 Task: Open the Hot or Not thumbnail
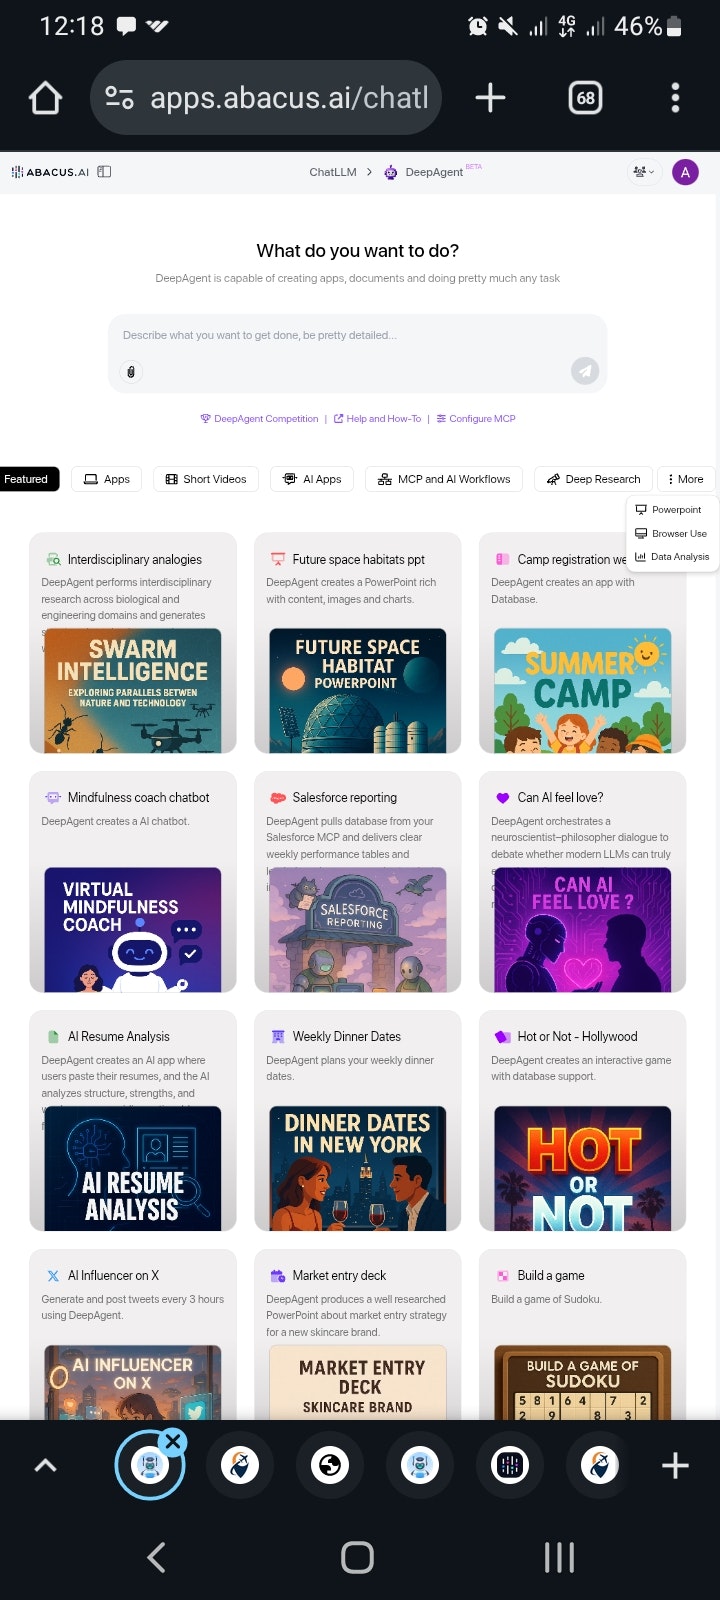coord(583,1168)
